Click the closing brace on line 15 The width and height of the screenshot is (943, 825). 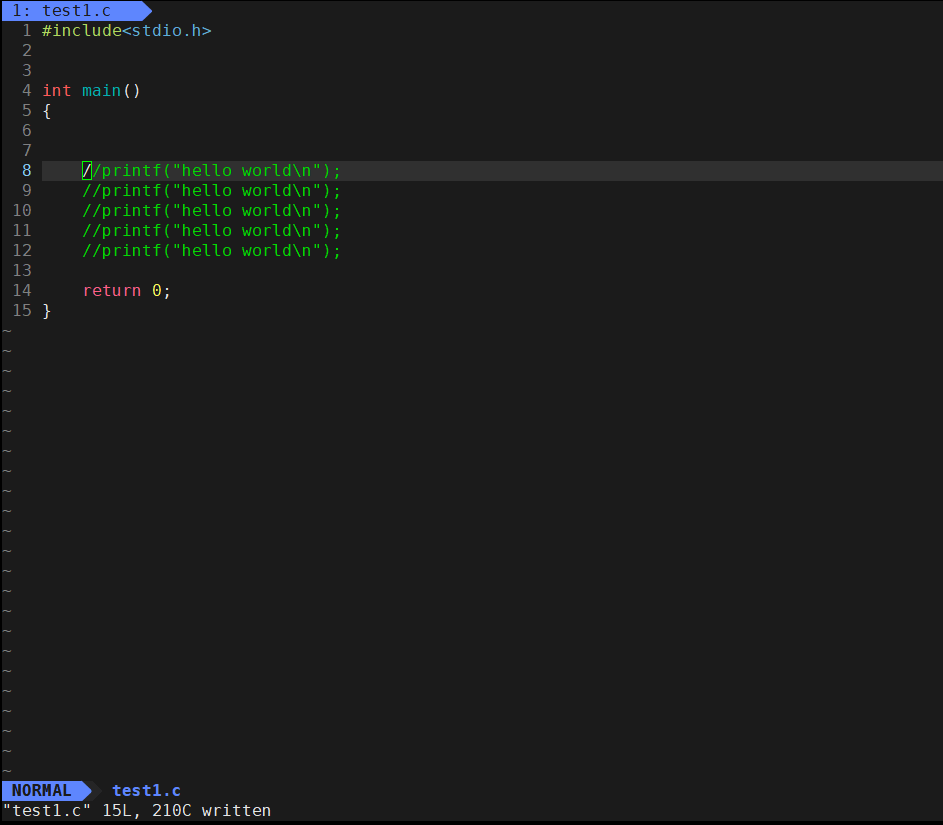(x=47, y=311)
